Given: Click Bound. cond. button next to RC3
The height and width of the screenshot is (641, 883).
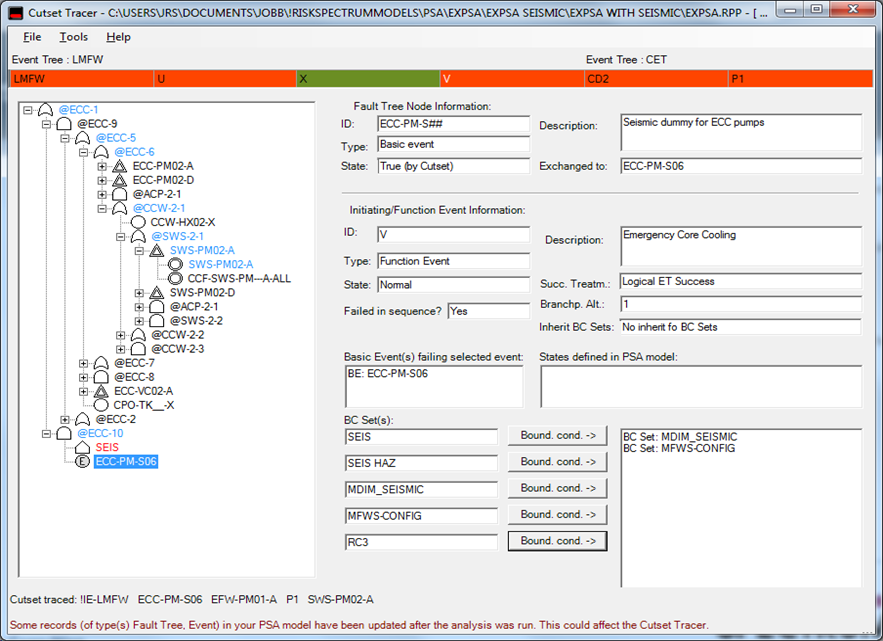Looking at the screenshot, I should click(x=557, y=541).
